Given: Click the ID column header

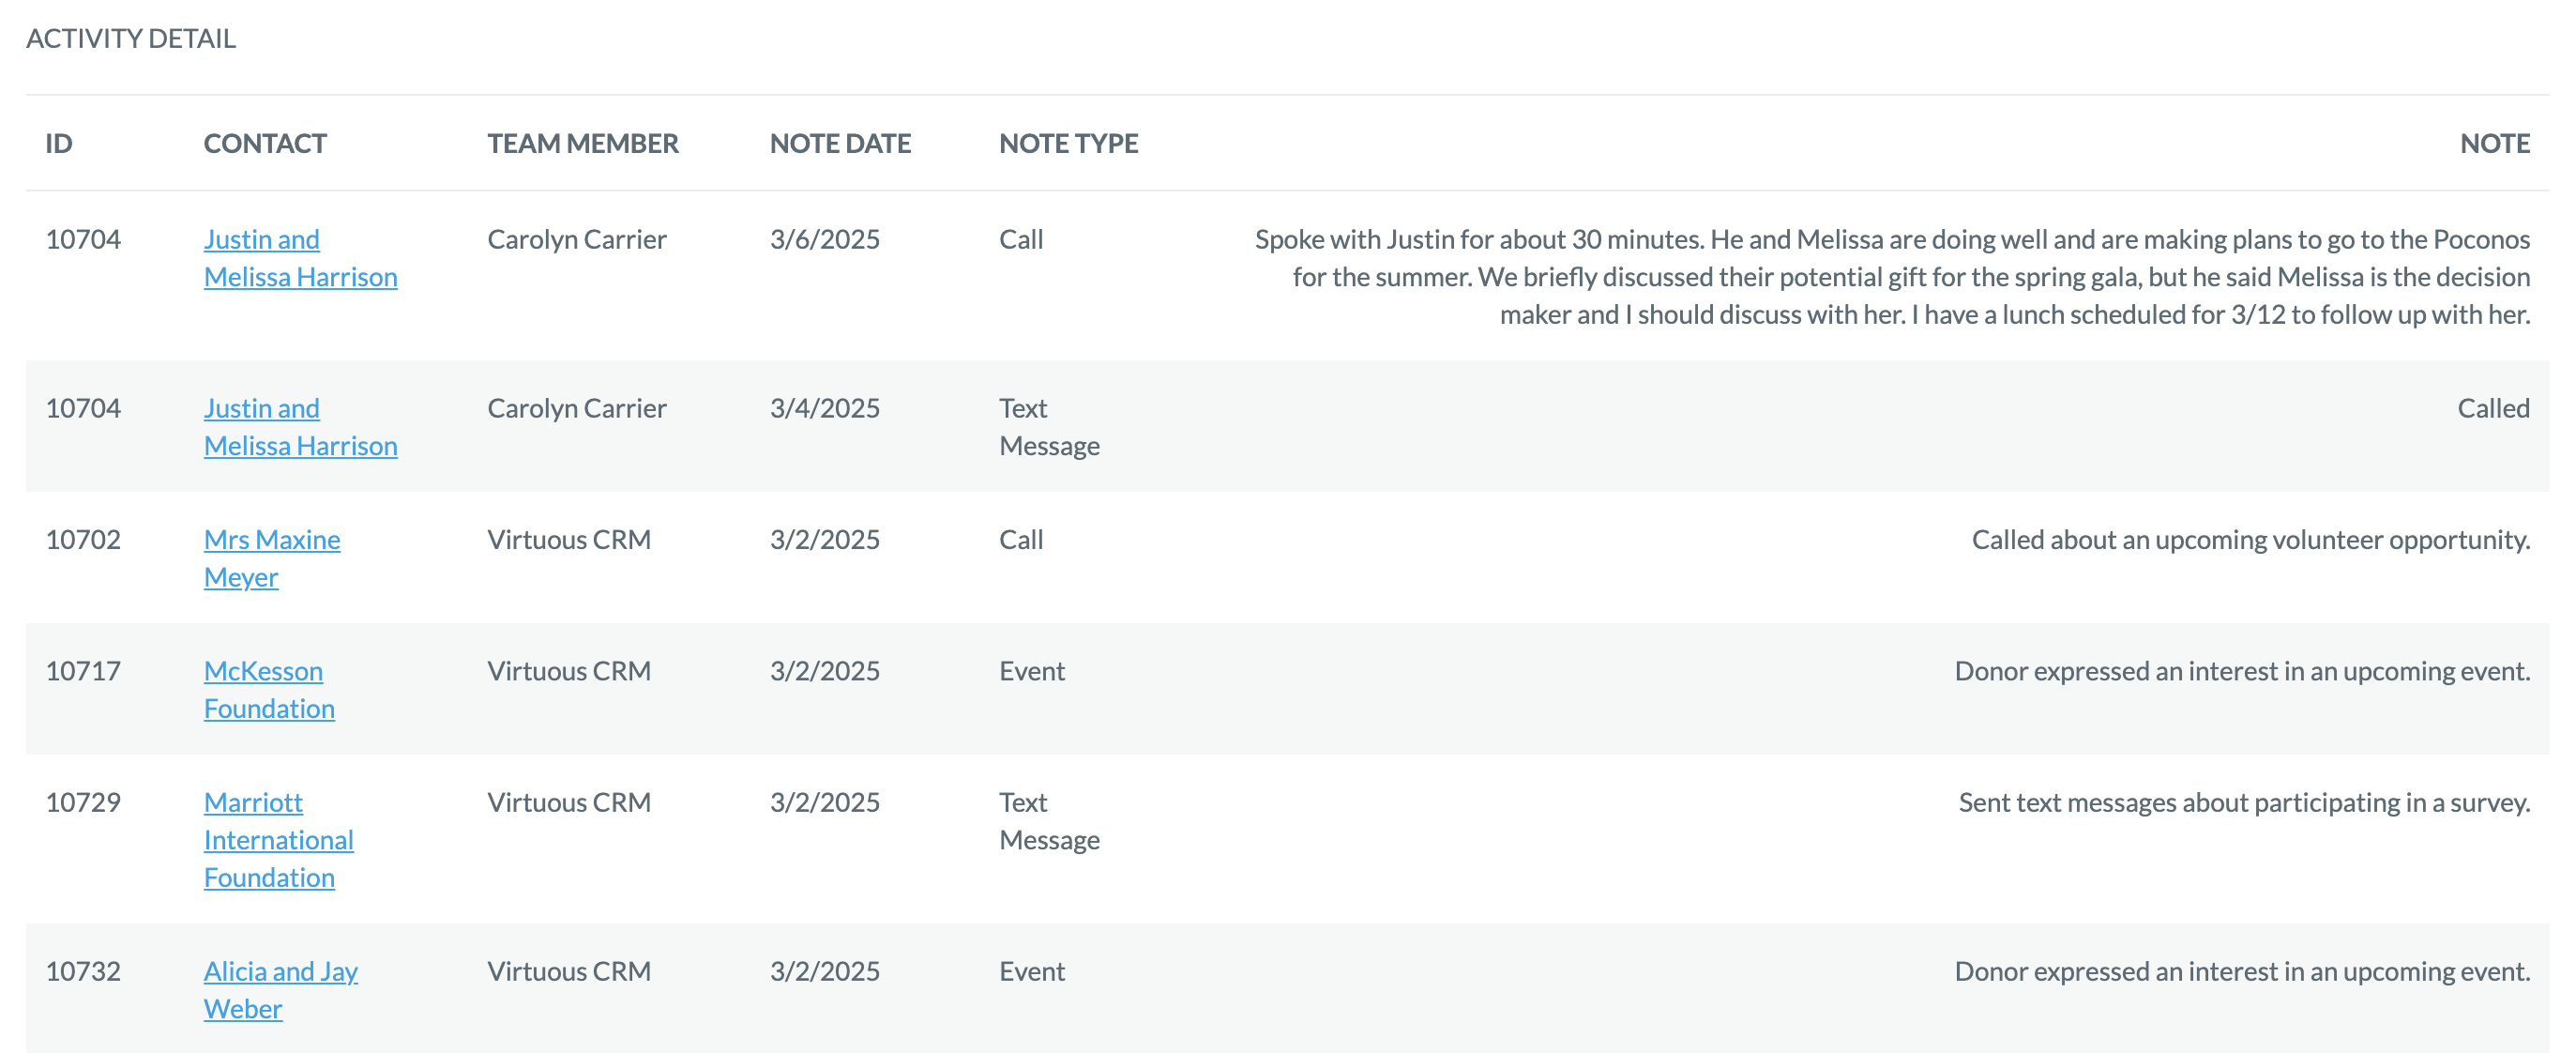Looking at the screenshot, I should [x=59, y=143].
